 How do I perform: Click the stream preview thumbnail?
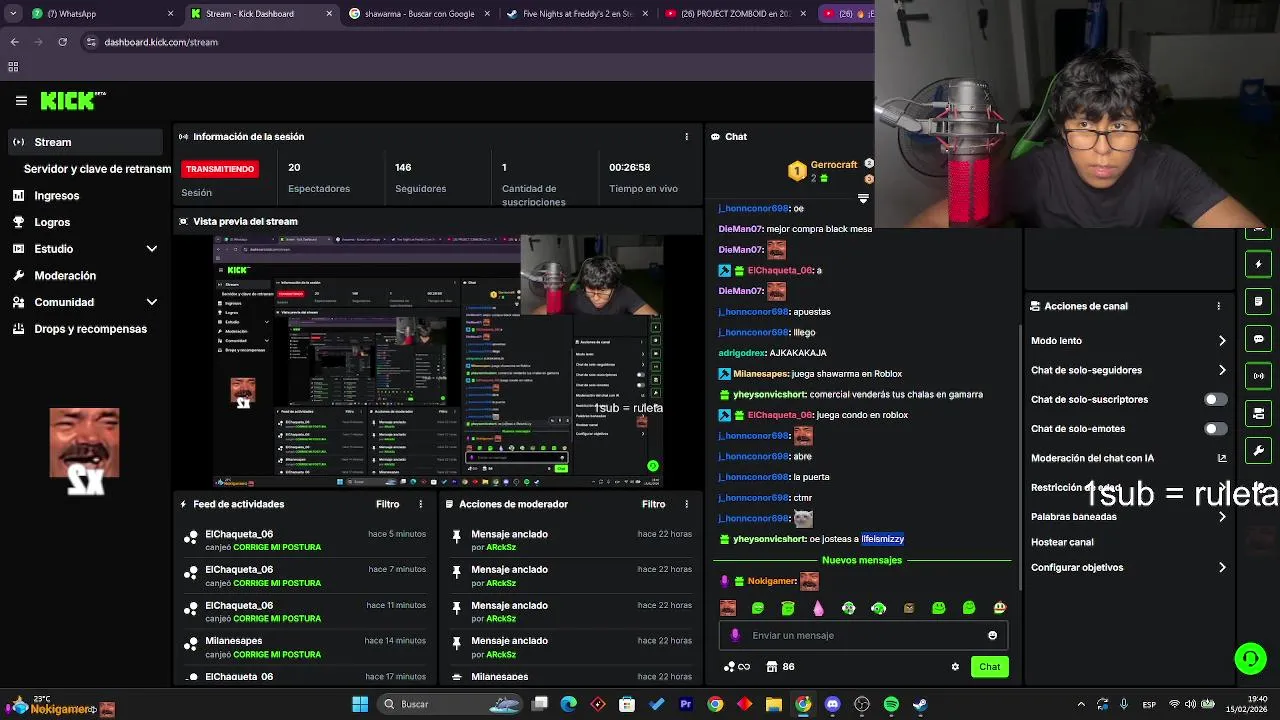tap(438, 361)
